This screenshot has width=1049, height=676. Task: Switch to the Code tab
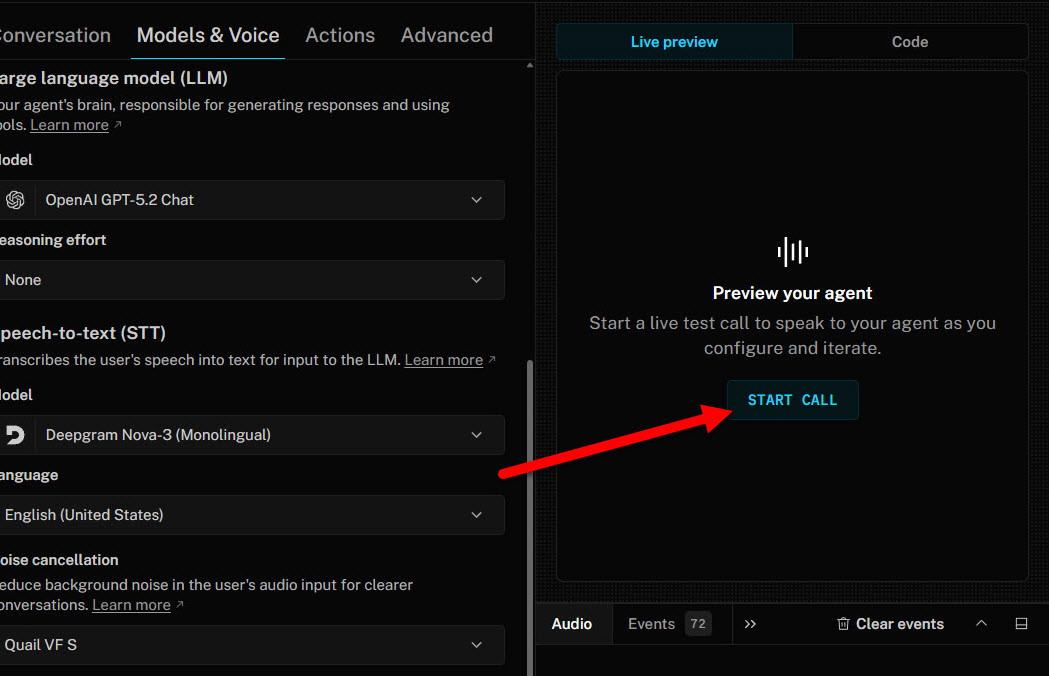click(x=910, y=41)
